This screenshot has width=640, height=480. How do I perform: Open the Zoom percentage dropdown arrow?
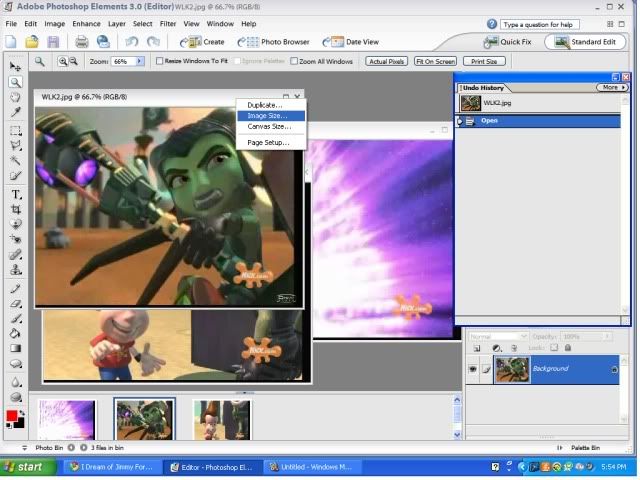139,61
